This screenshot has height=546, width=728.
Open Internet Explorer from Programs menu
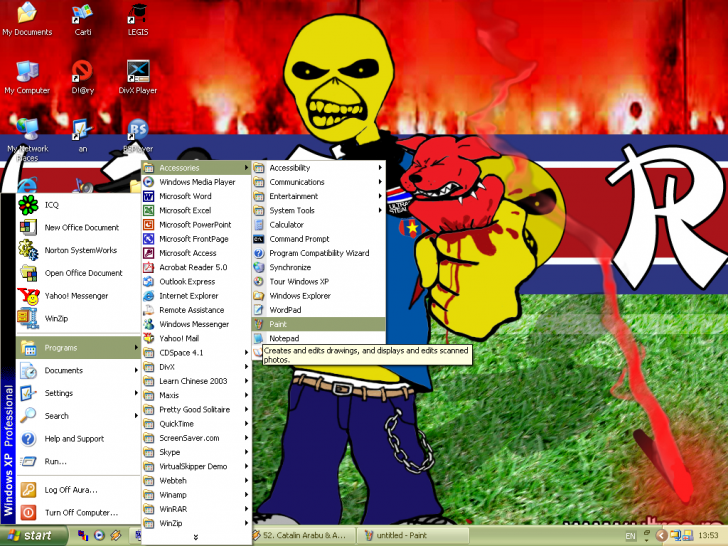pos(196,296)
